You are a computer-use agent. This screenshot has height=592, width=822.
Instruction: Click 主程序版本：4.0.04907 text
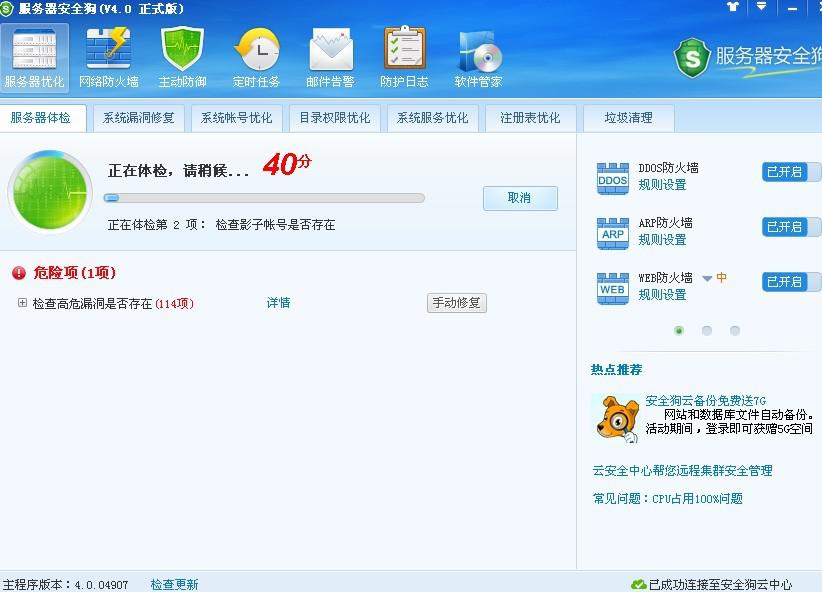pos(66,584)
